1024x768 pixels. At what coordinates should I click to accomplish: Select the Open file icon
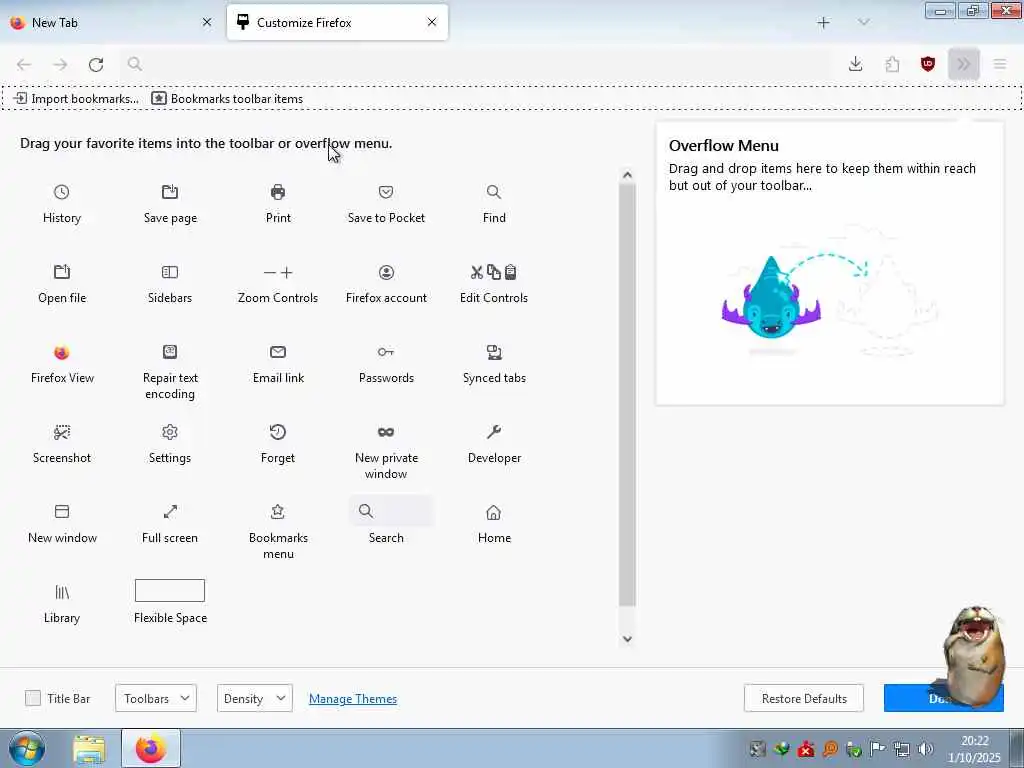(61, 272)
